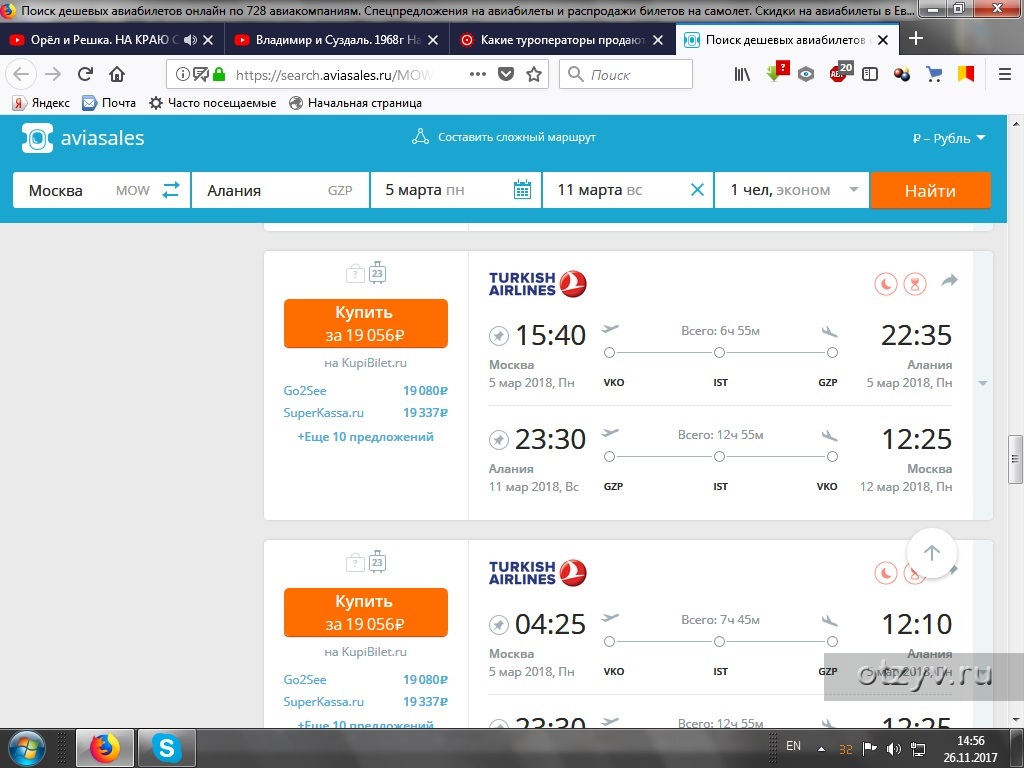Show hidden system tray icons
1024x768 pixels.
coord(821,749)
